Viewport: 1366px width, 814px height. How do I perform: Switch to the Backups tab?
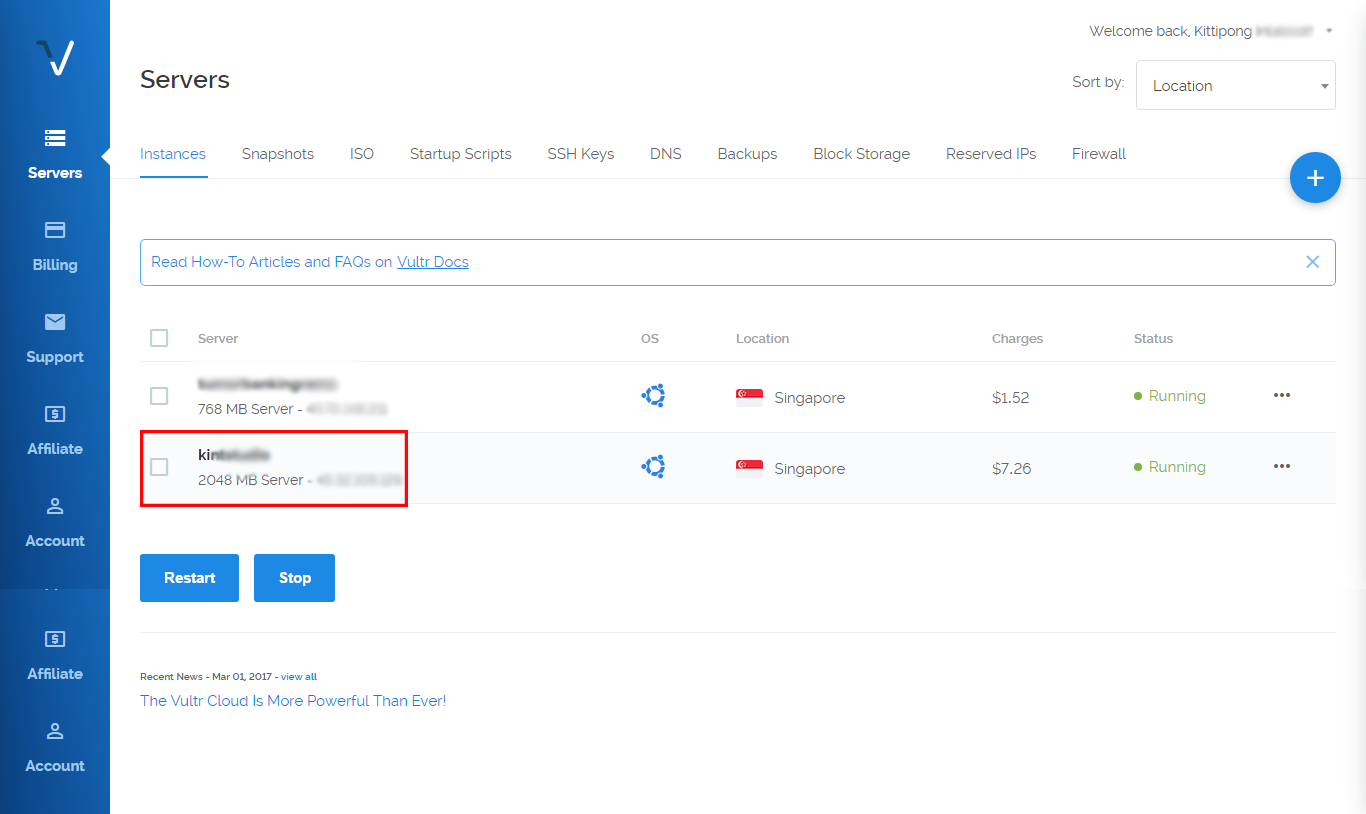point(747,154)
